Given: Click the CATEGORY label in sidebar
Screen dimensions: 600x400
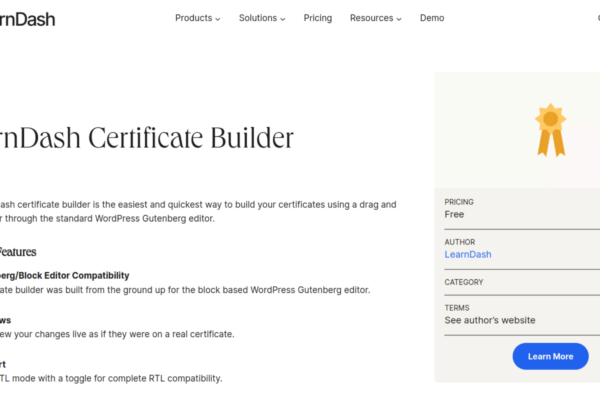Looking at the screenshot, I should pos(464,282).
